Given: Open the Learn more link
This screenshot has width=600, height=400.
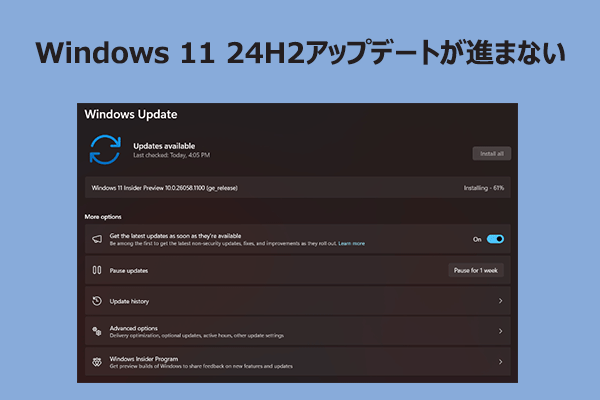Looking at the screenshot, I should [351, 243].
